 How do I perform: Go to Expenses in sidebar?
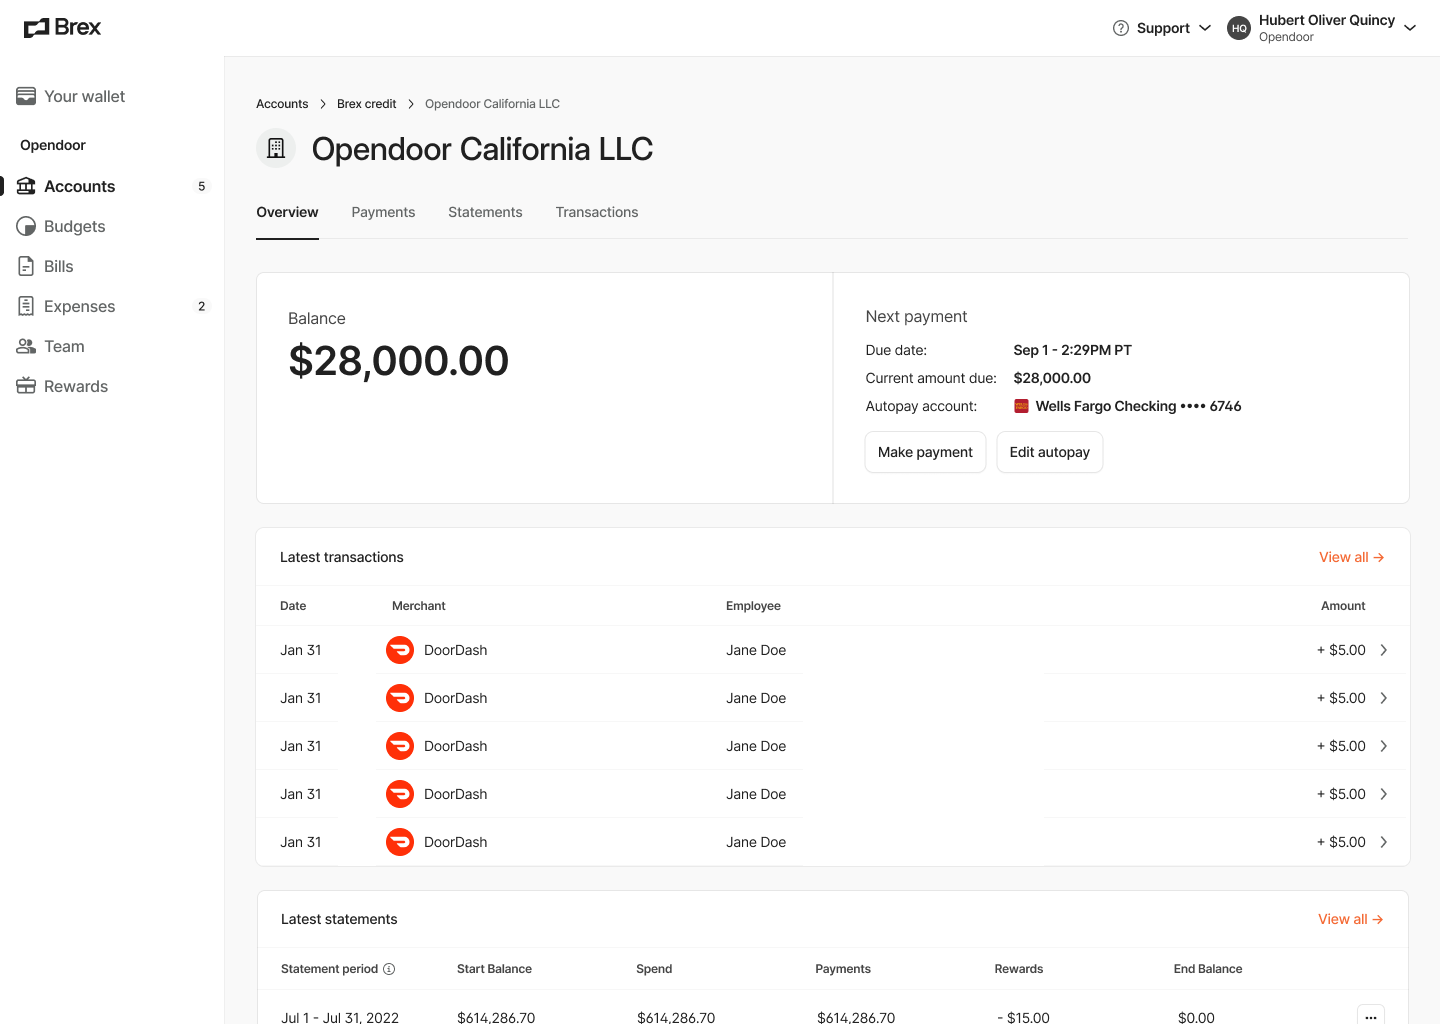[79, 306]
